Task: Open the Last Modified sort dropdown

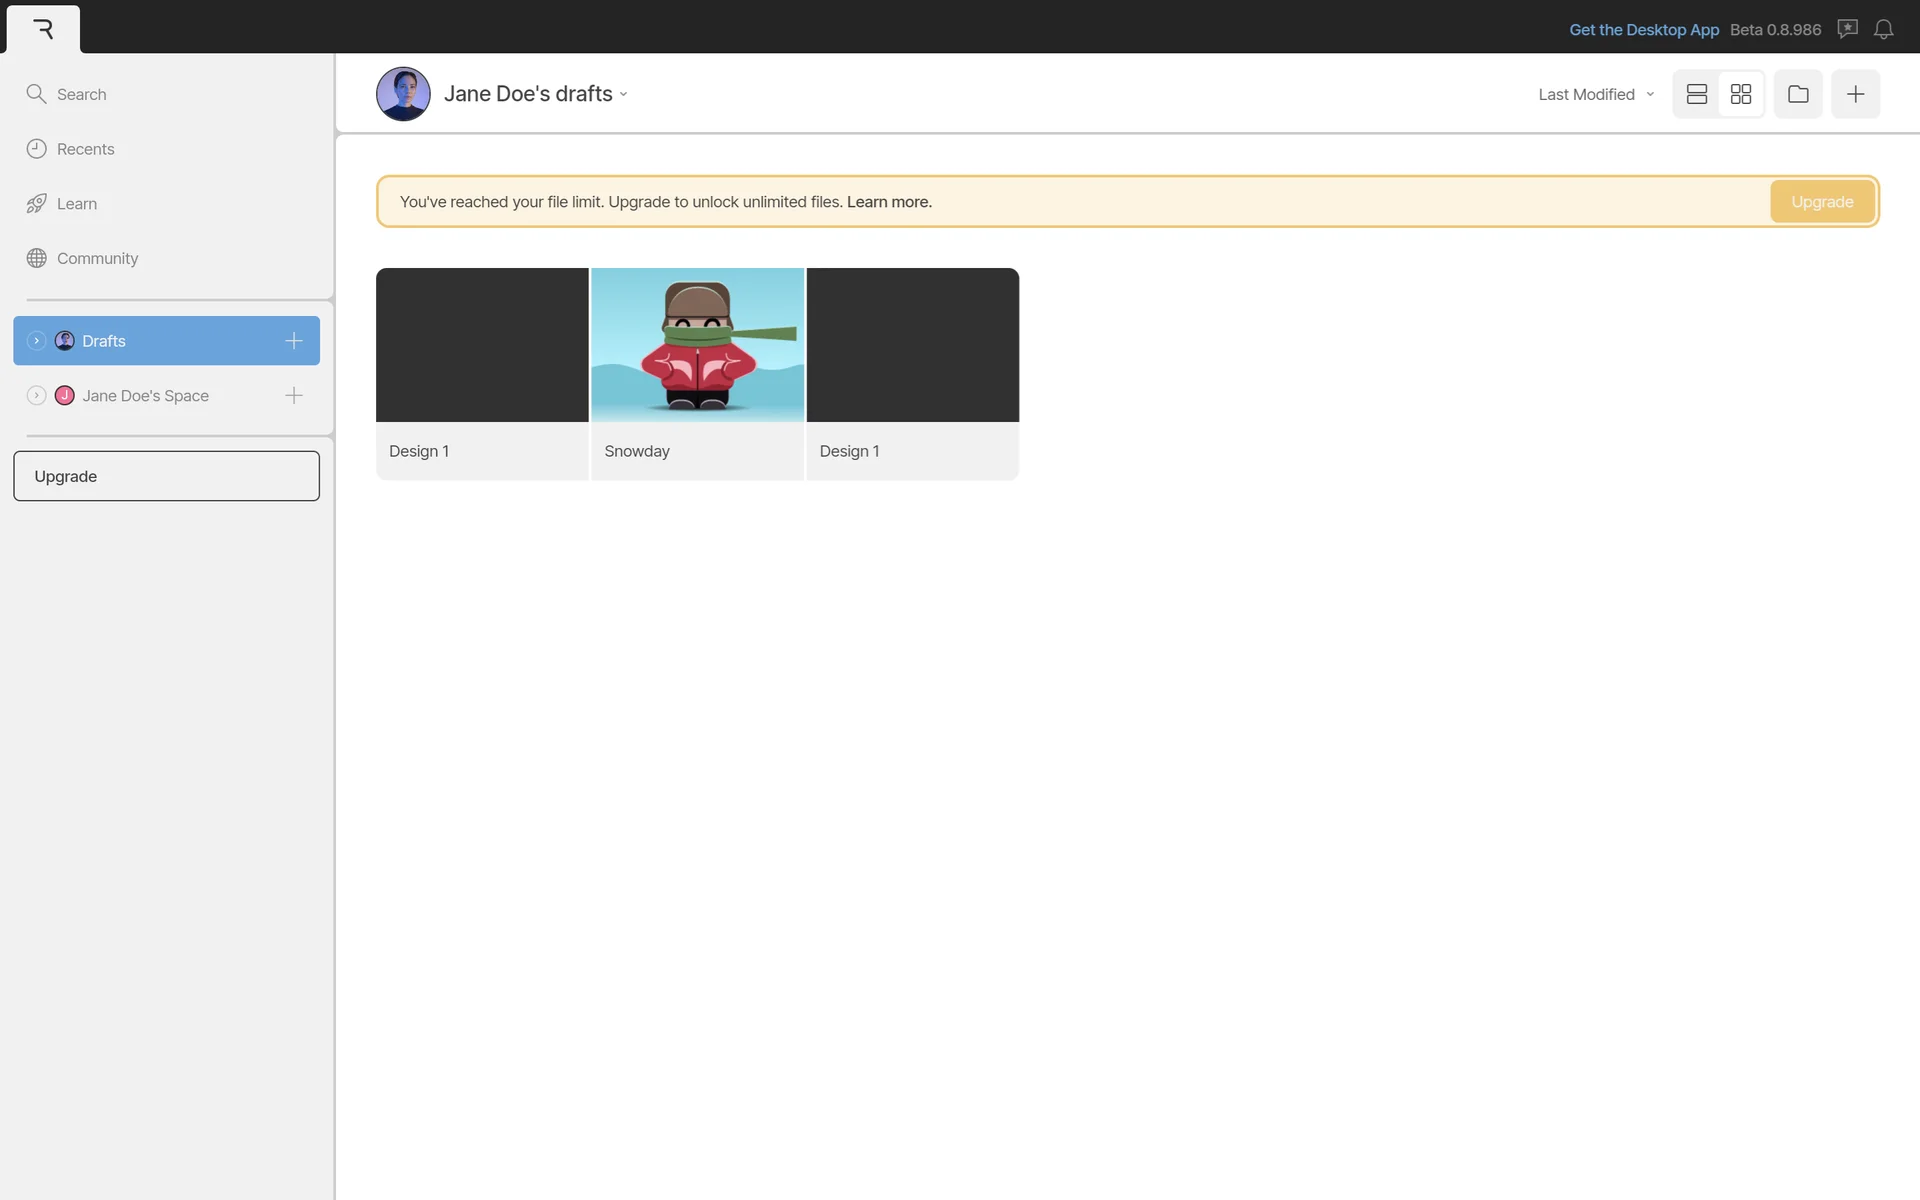Action: pos(1595,94)
